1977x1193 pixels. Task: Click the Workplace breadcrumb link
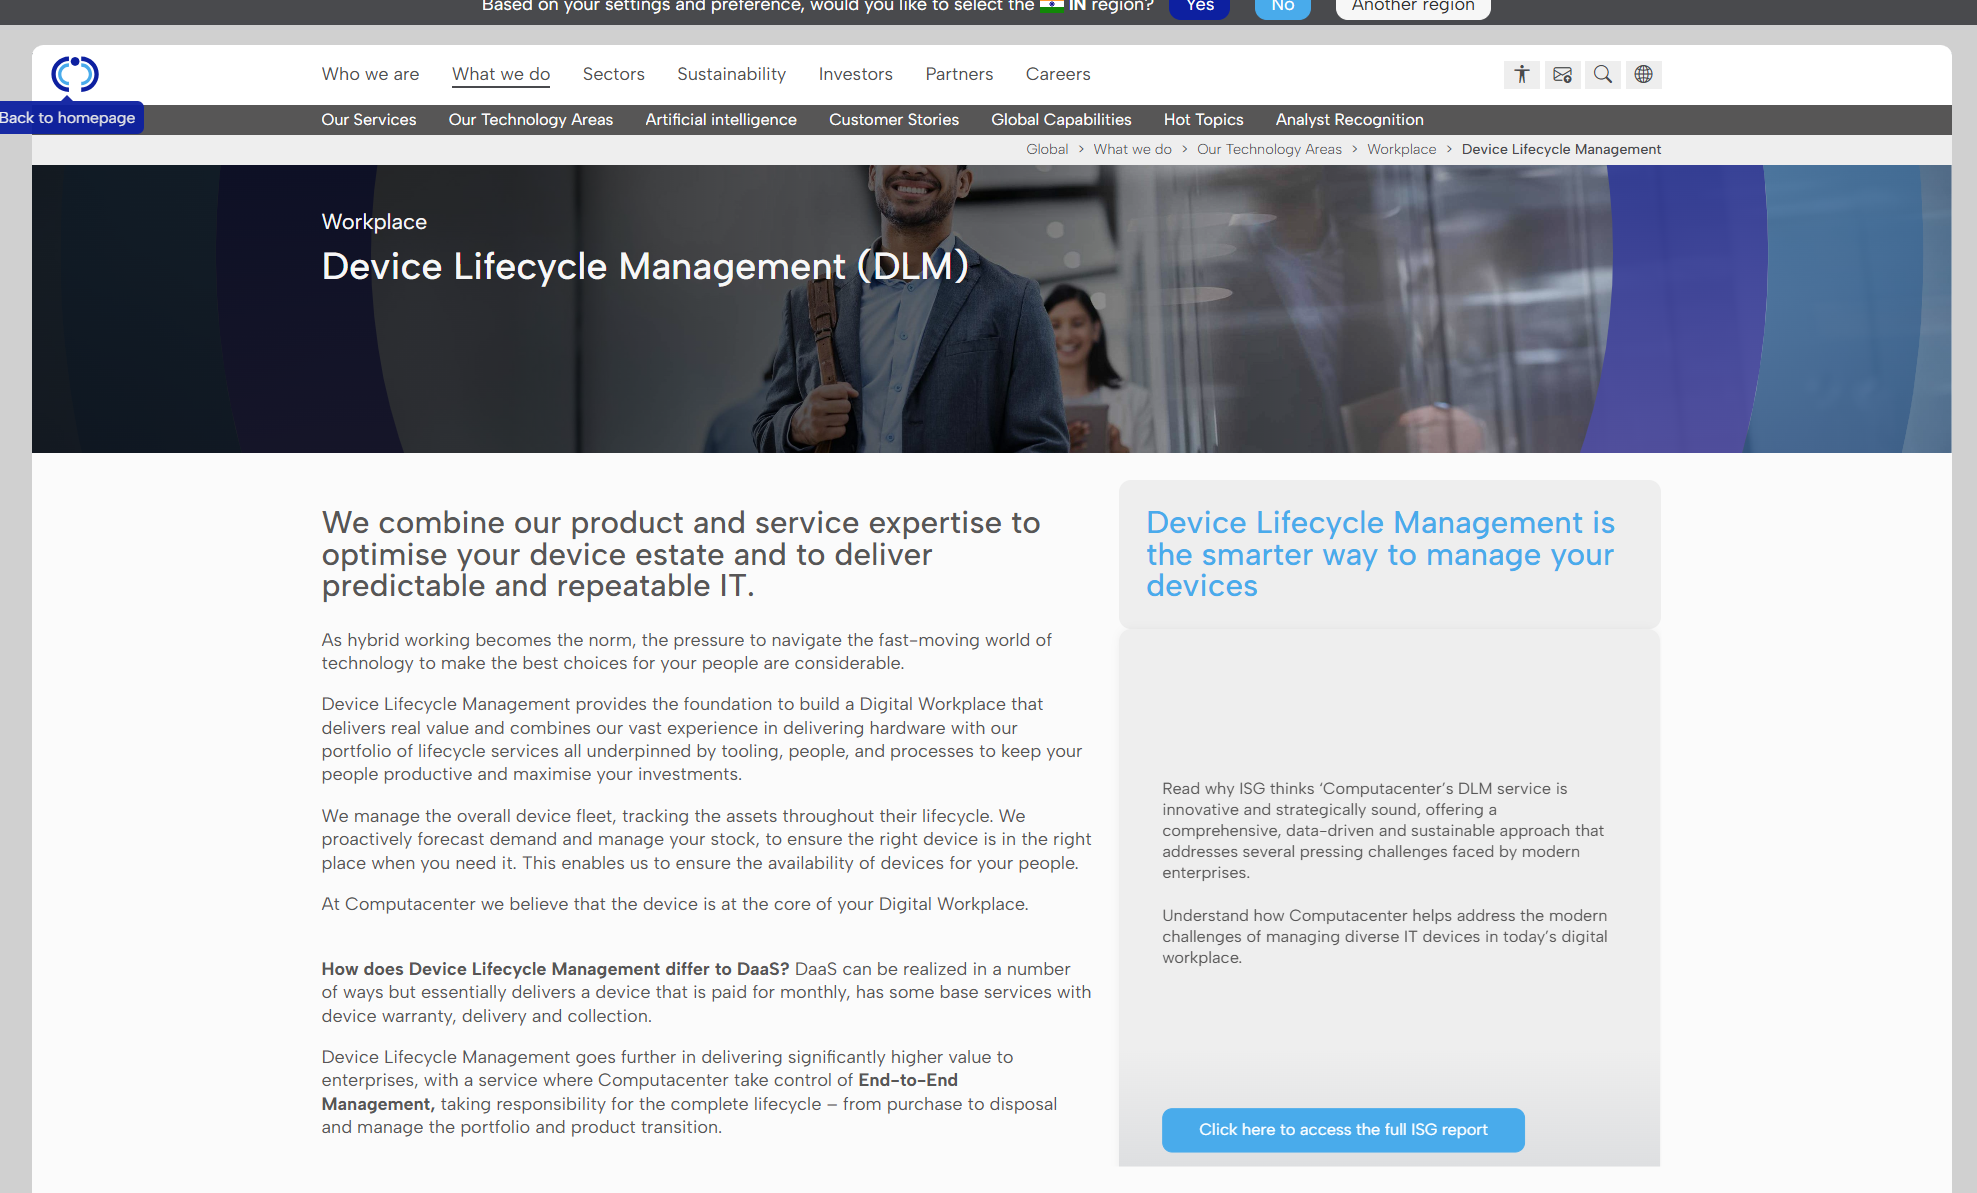(1402, 149)
